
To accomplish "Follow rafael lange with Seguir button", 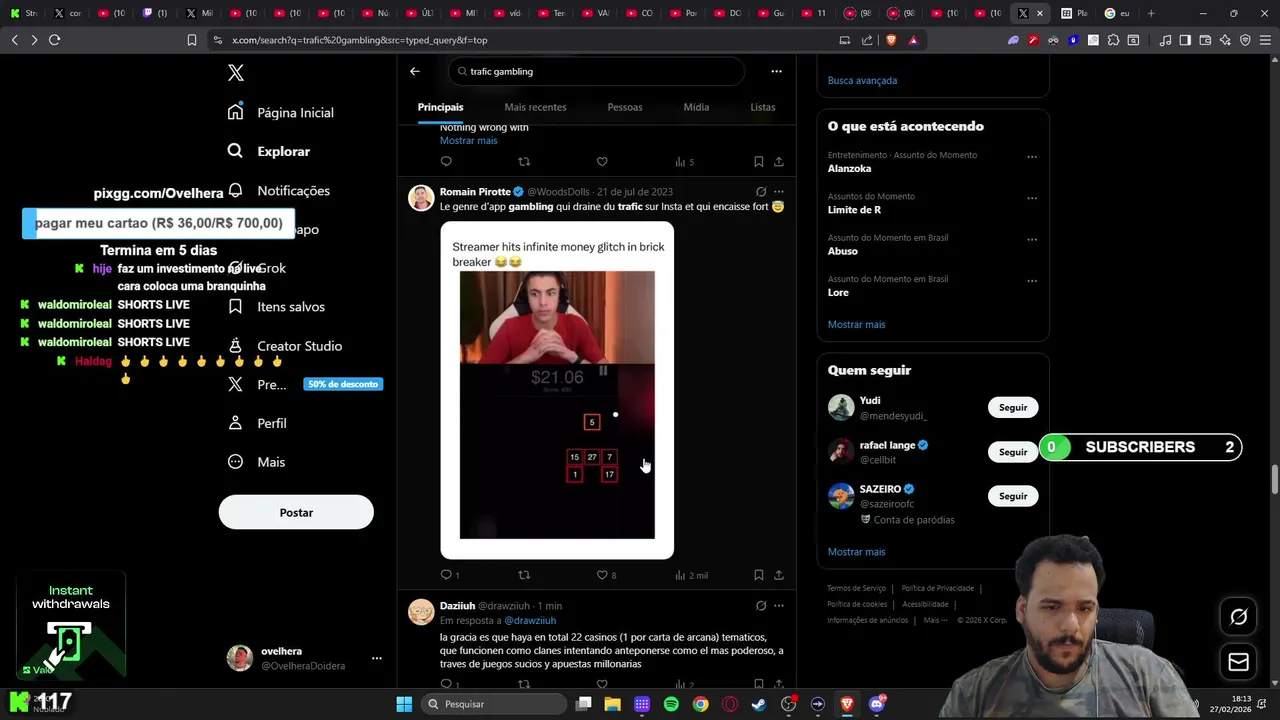I will 1013,452.
